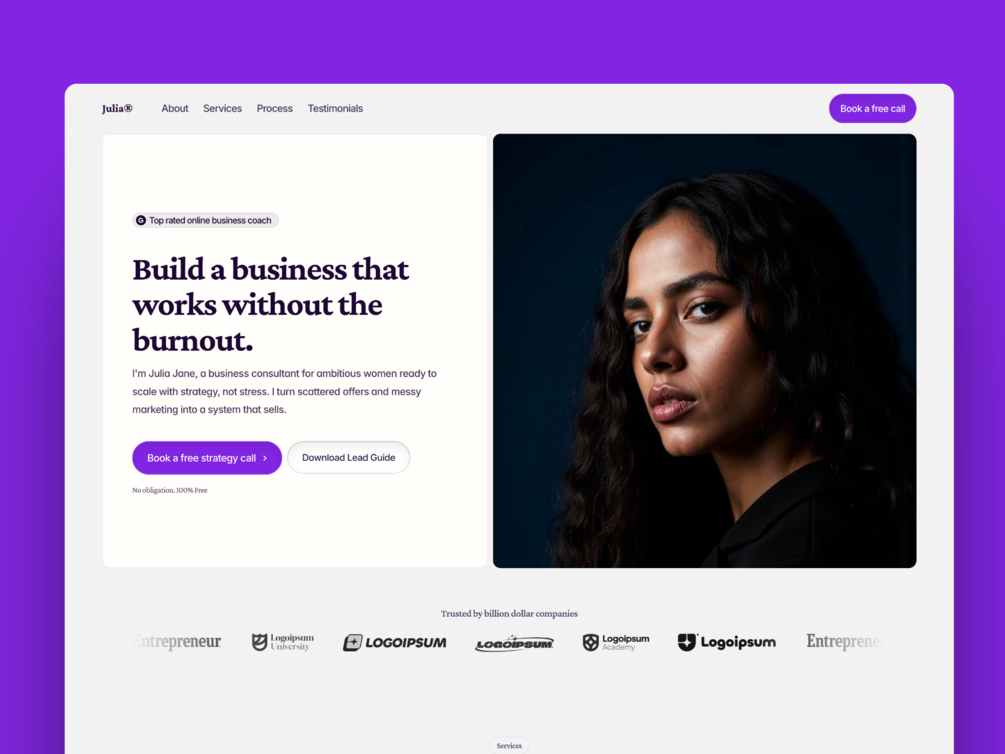Click the circular G icon in the badge
The image size is (1005, 754).
[x=141, y=221]
